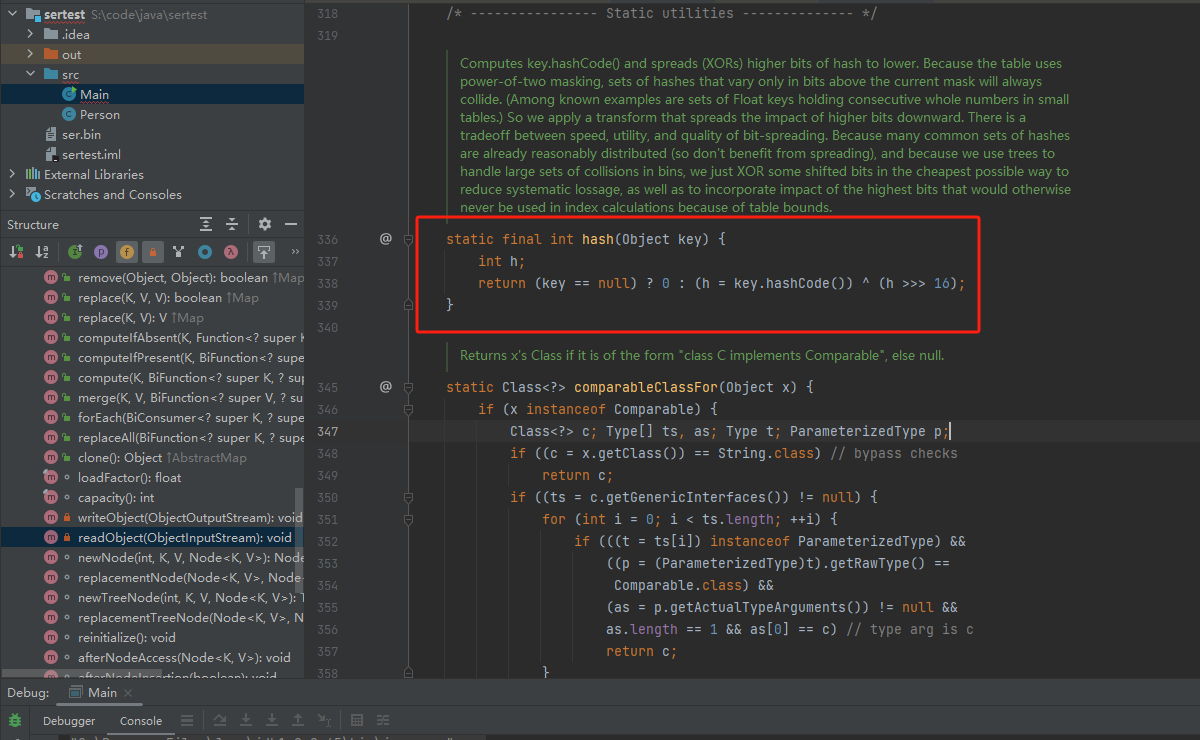Viewport: 1200px width, 740px height.
Task: Toggle Show Anonymous Classes blue circle icon
Action: (x=204, y=252)
